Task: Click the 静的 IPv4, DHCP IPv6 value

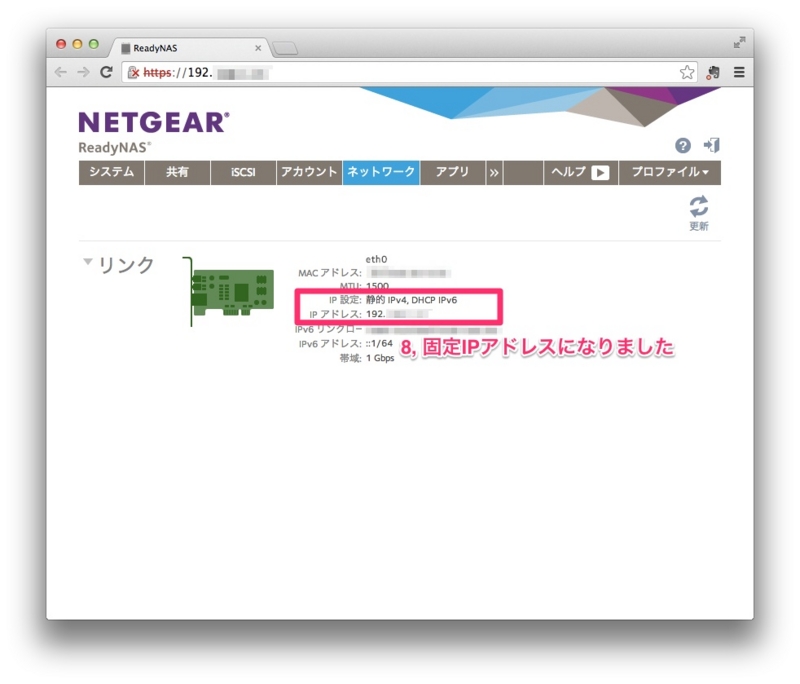Action: [411, 300]
